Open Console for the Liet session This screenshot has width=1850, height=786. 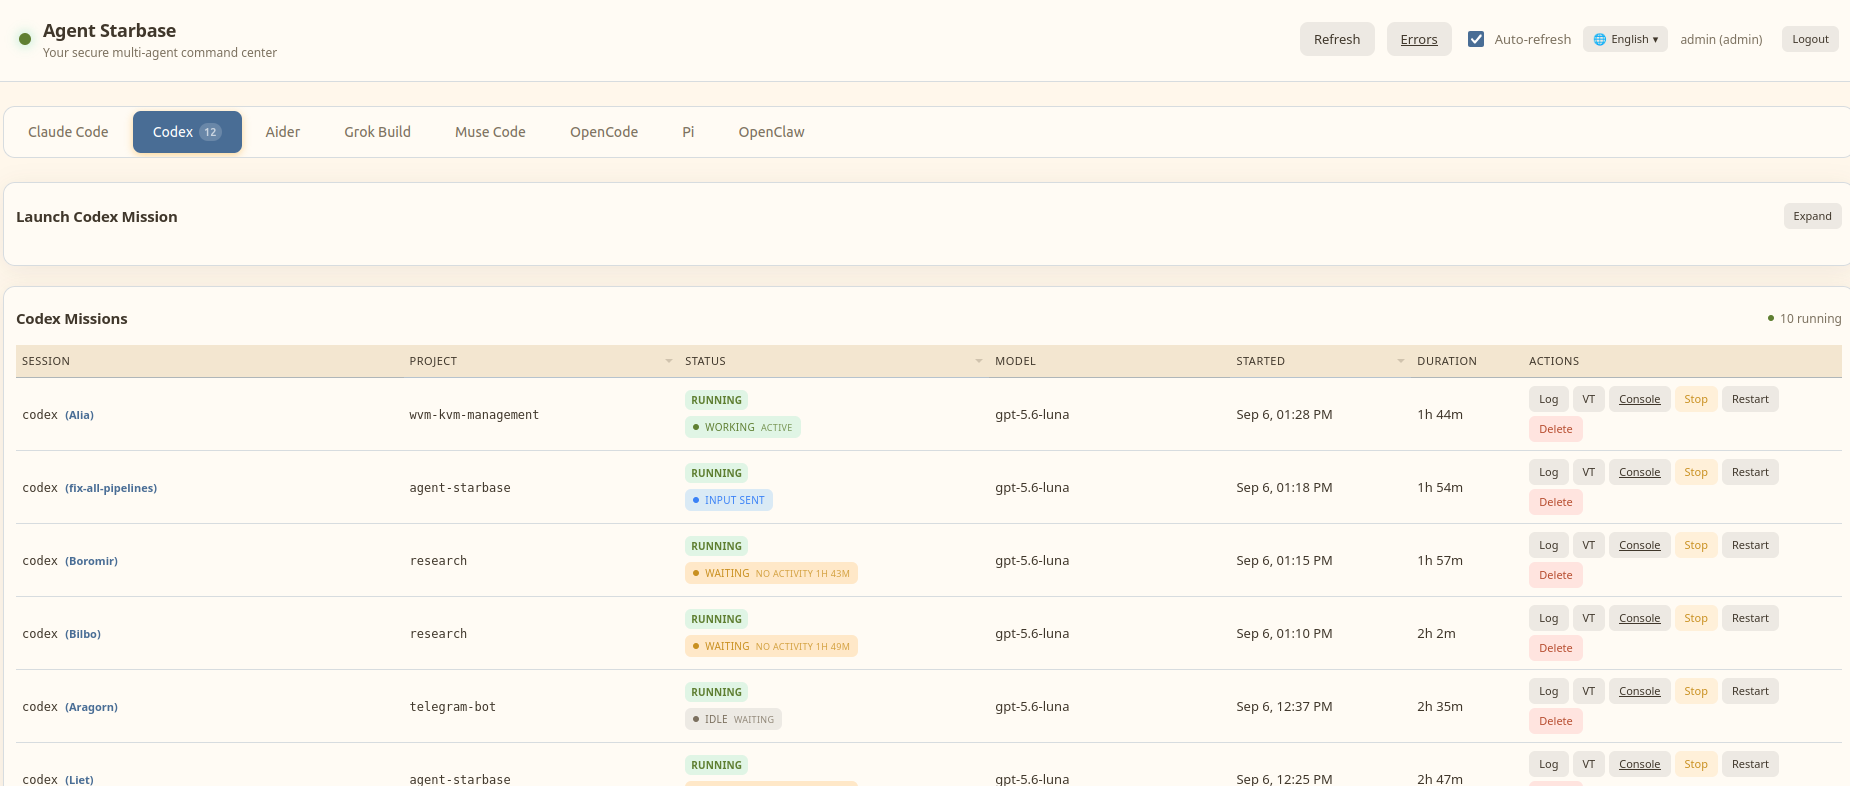coord(1639,764)
